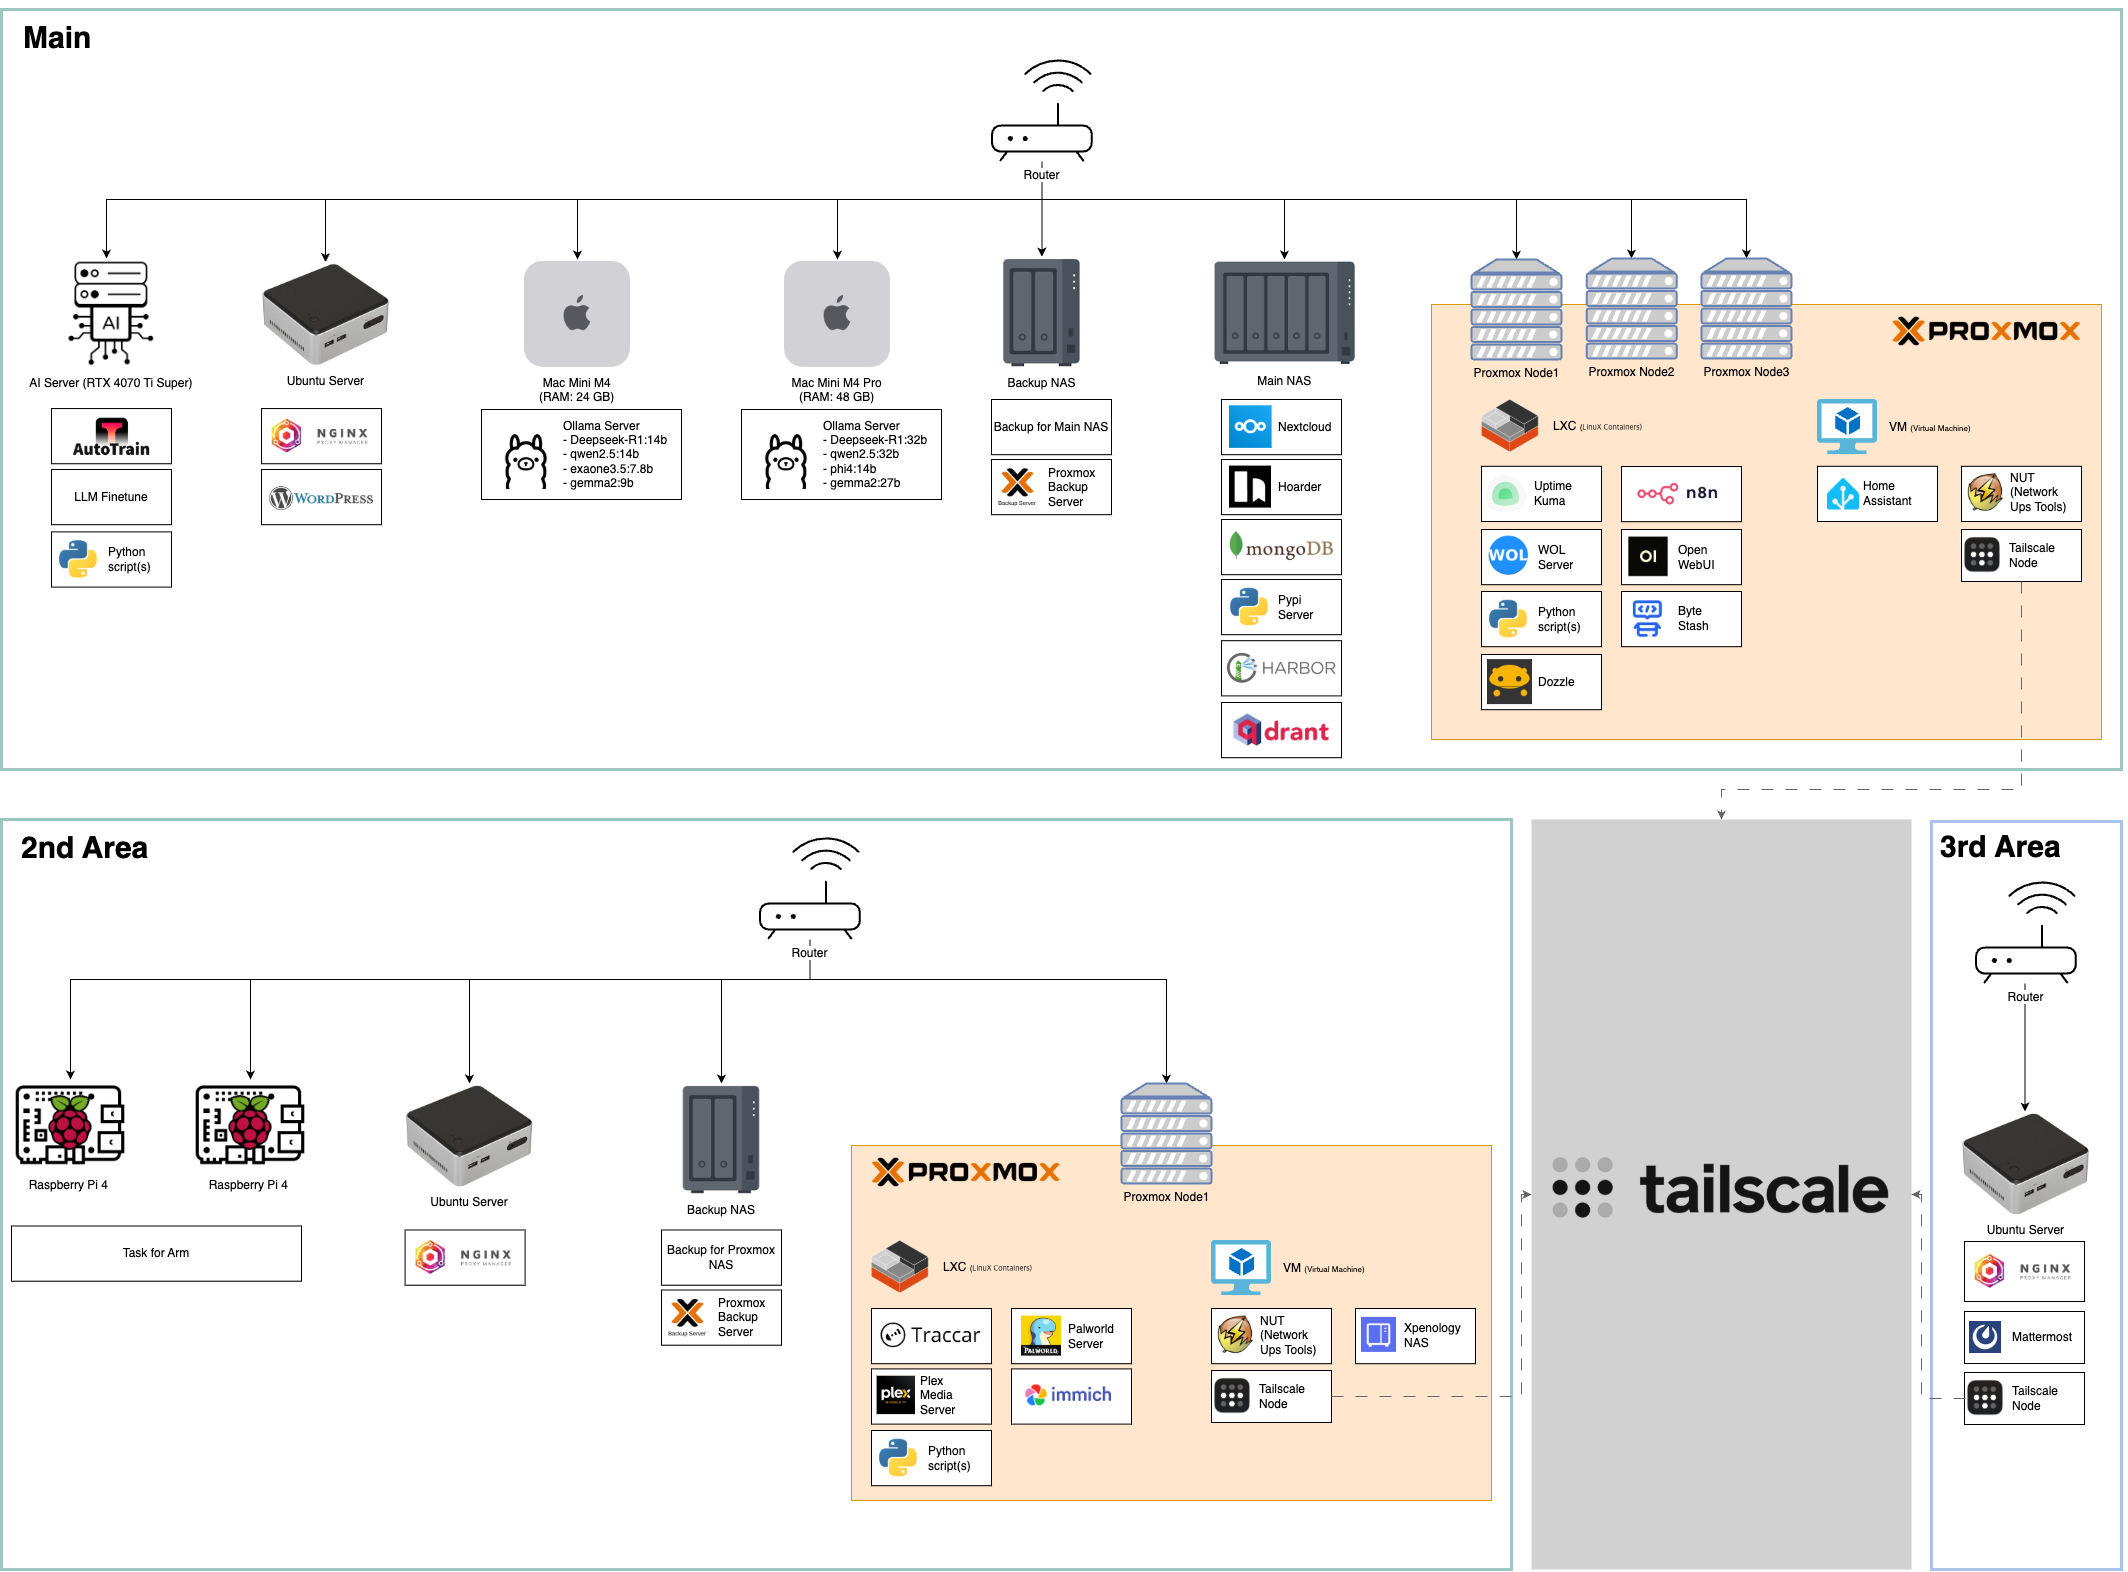Click the Qdrant logo box
Image resolution: width=2128 pixels, height=1572 pixels.
tap(1281, 731)
